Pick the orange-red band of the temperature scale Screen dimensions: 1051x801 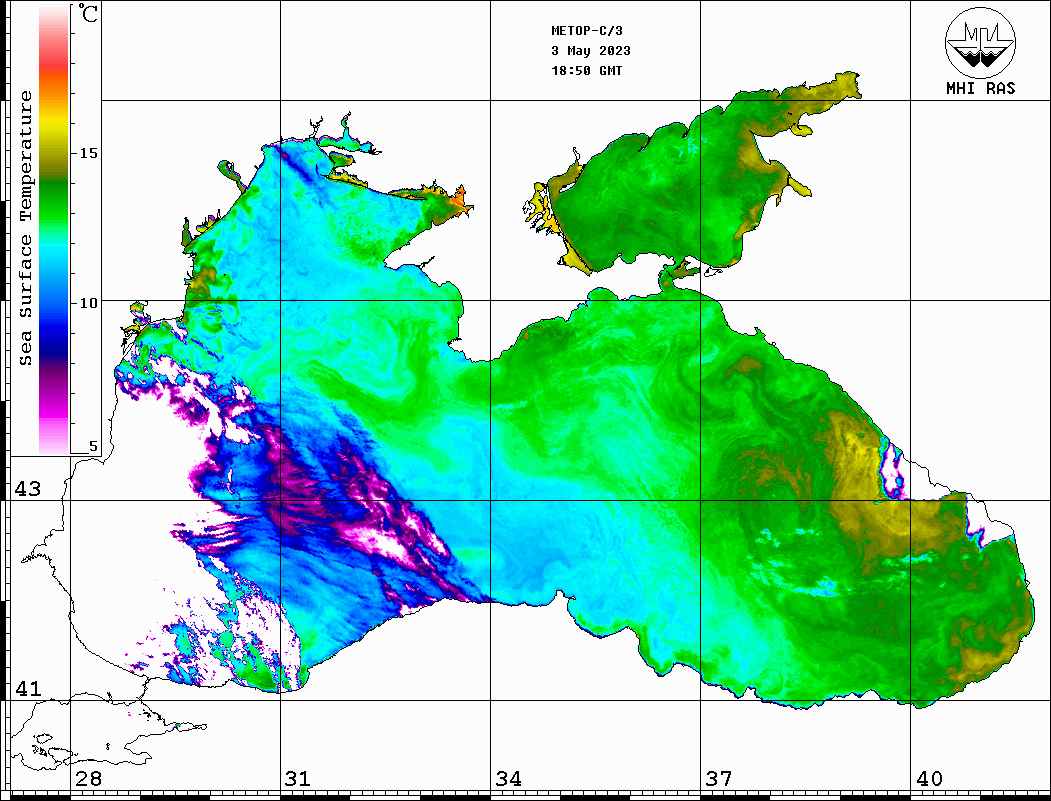pos(54,77)
